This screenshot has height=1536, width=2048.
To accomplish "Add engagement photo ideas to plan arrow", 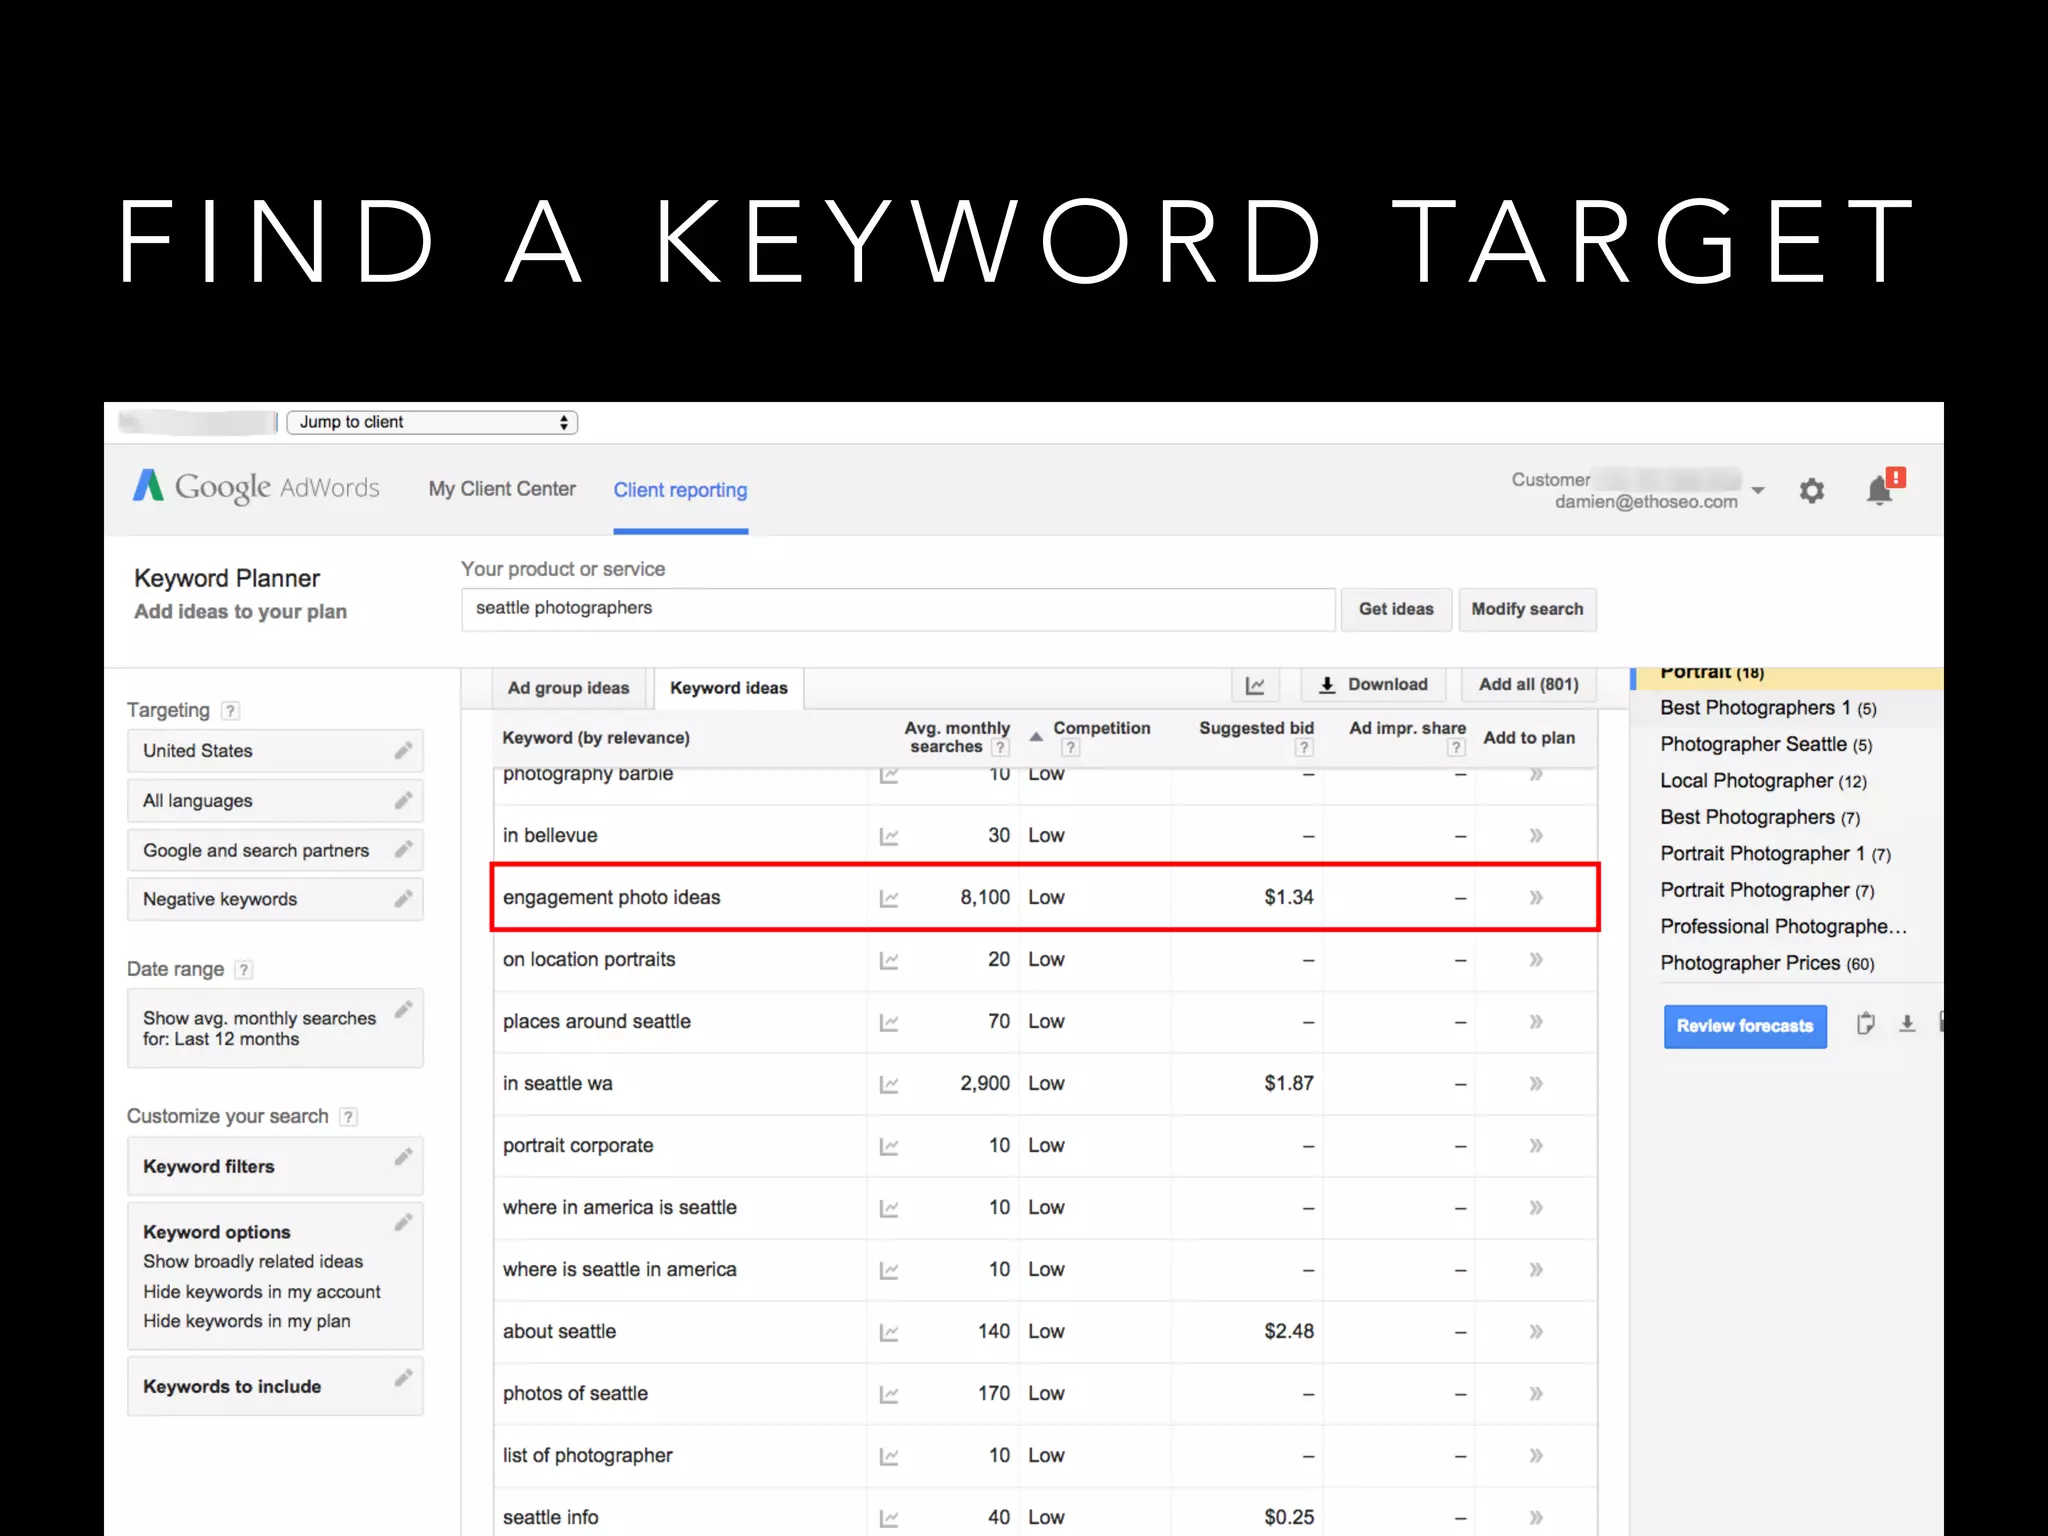I will point(1536,898).
